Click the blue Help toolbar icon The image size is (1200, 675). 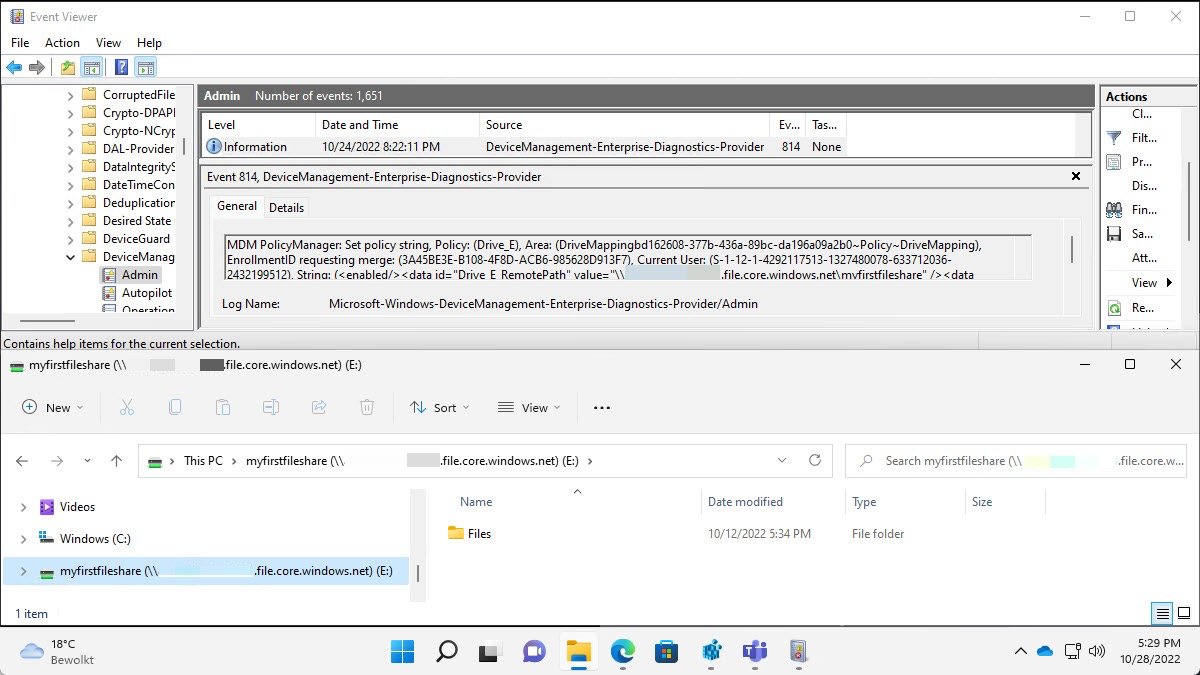[x=121, y=68]
